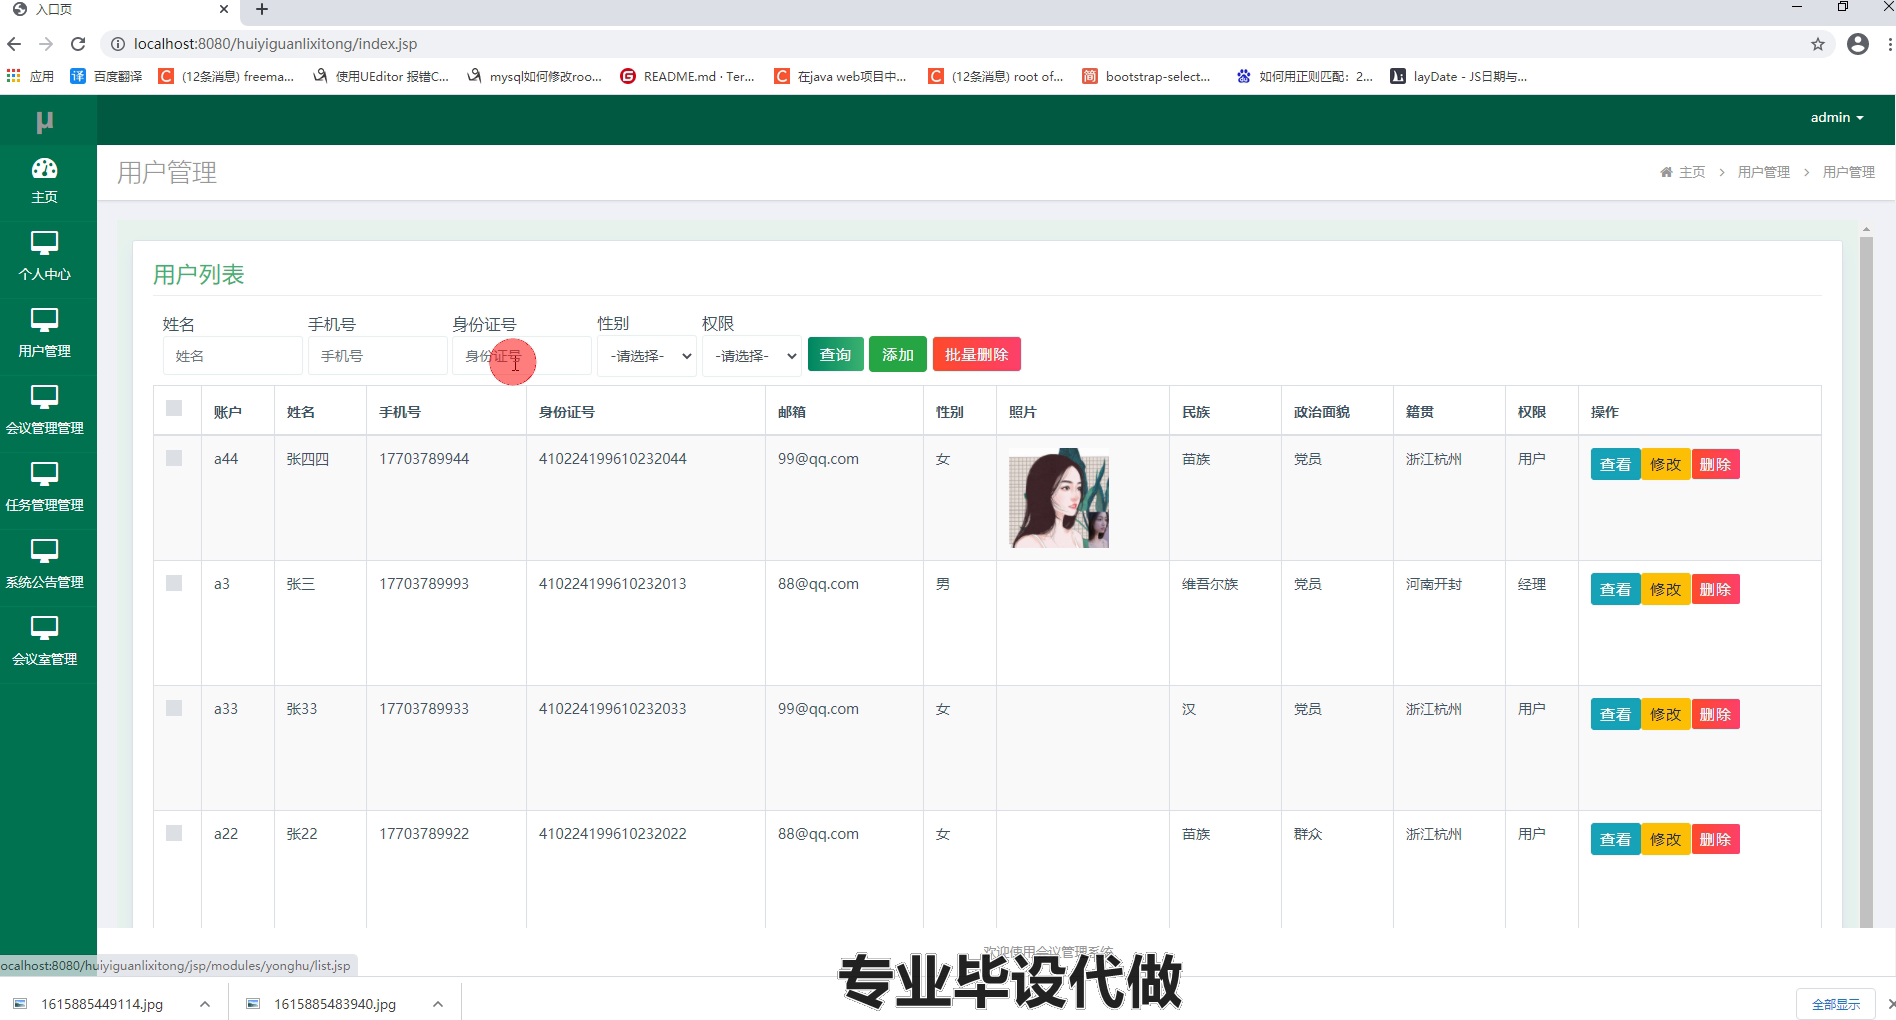1896x1020 pixels.
Task: Click 修改 for user a3
Action: click(x=1665, y=589)
